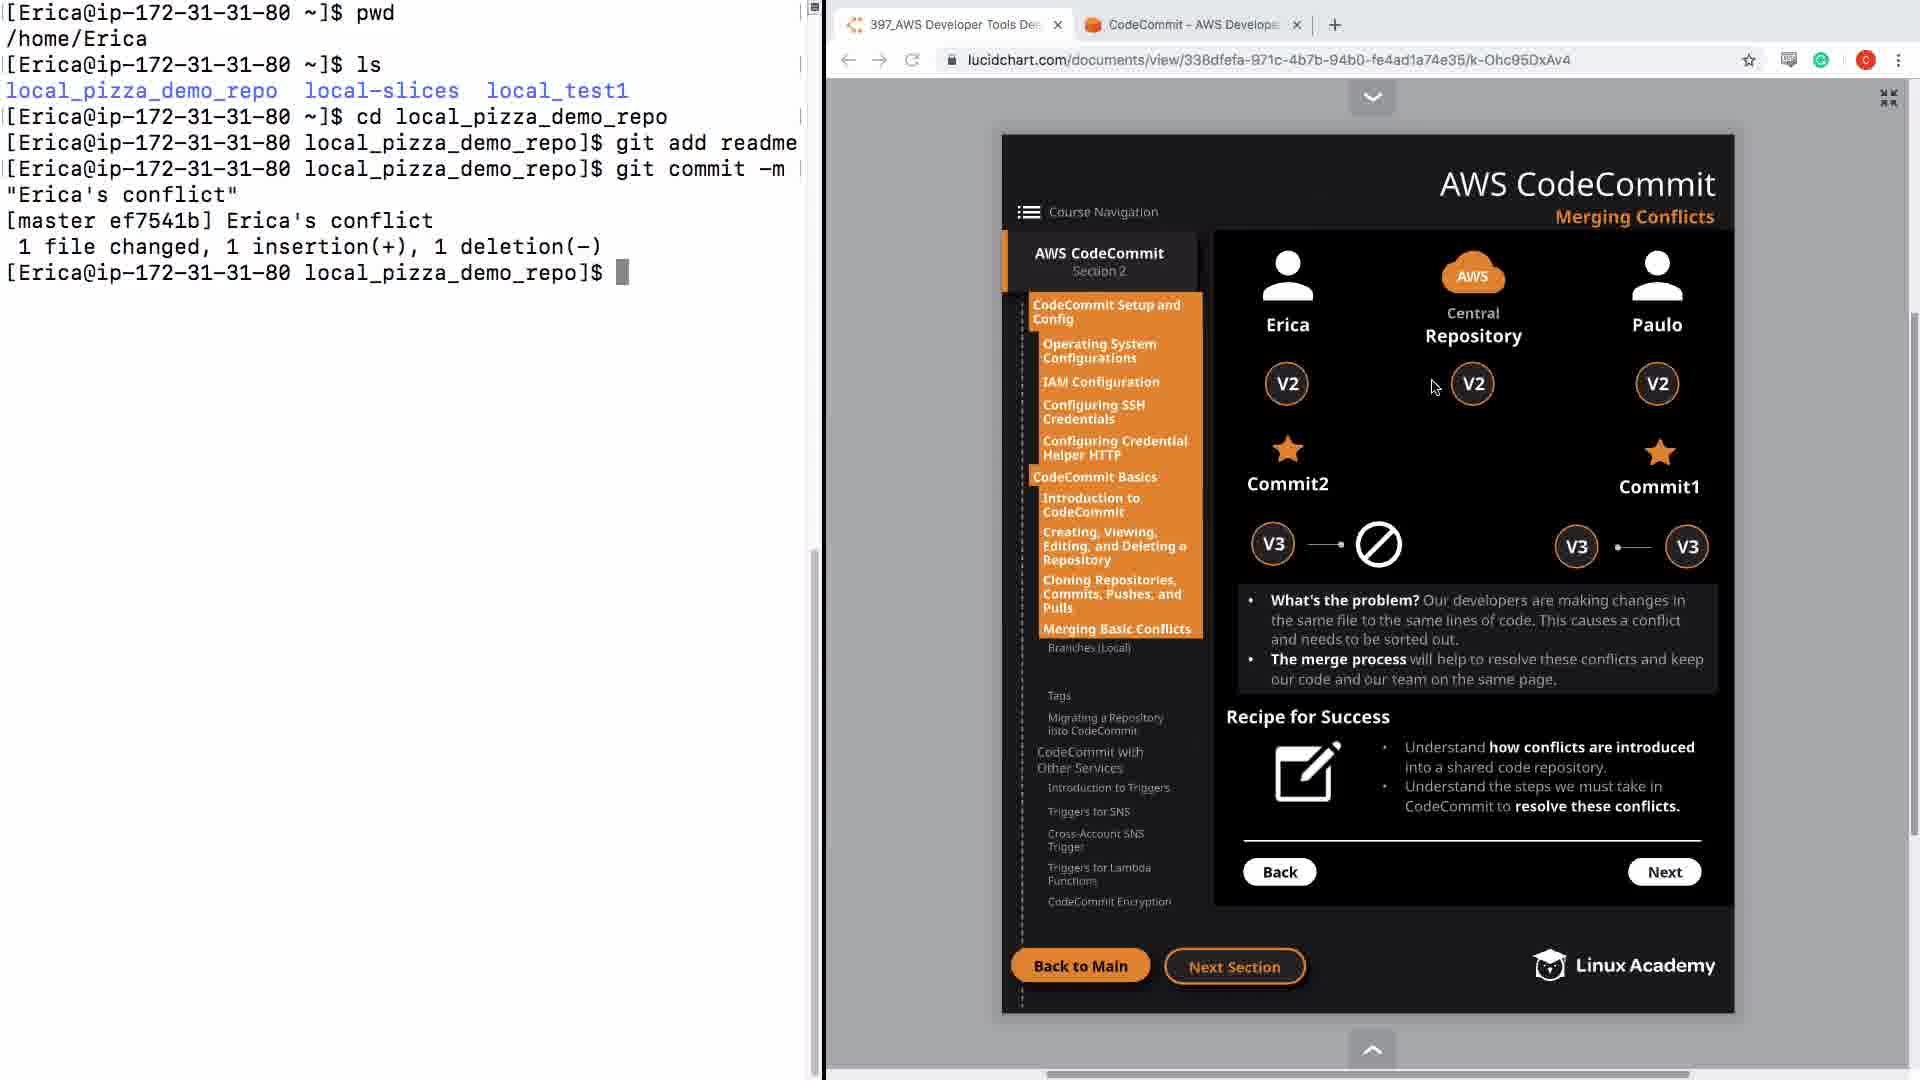Click the browser reload icon
Viewport: 1920px width, 1080px height.
click(x=912, y=60)
